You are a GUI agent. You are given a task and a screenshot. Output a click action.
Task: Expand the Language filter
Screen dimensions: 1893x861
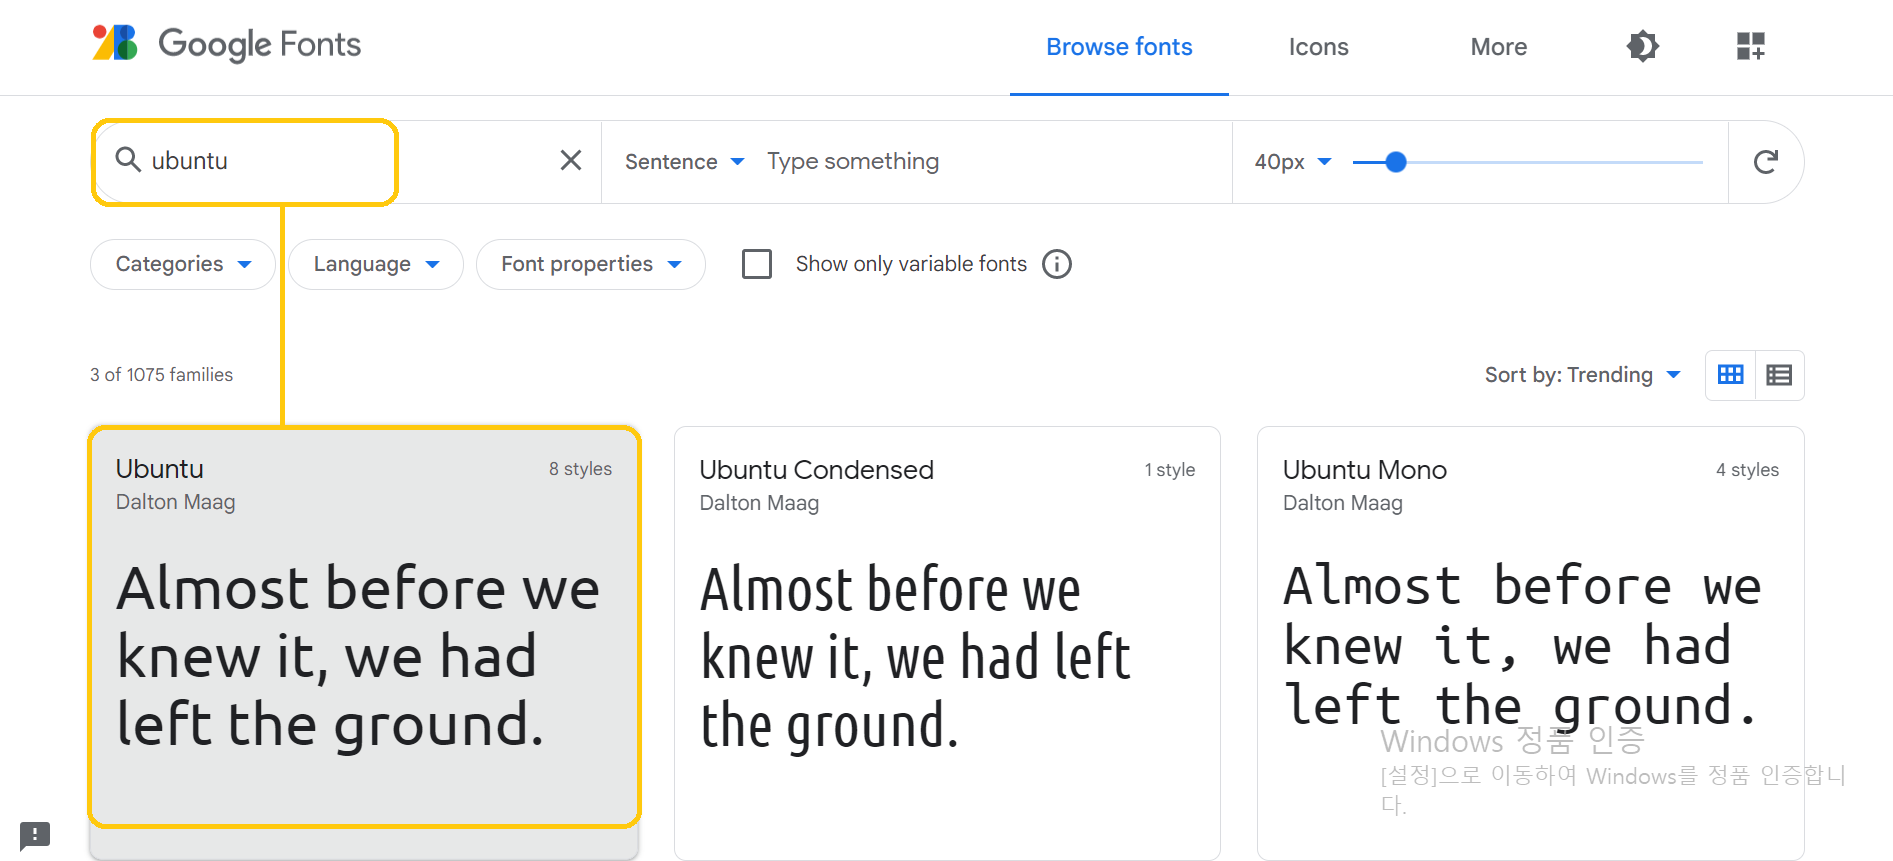(x=376, y=264)
